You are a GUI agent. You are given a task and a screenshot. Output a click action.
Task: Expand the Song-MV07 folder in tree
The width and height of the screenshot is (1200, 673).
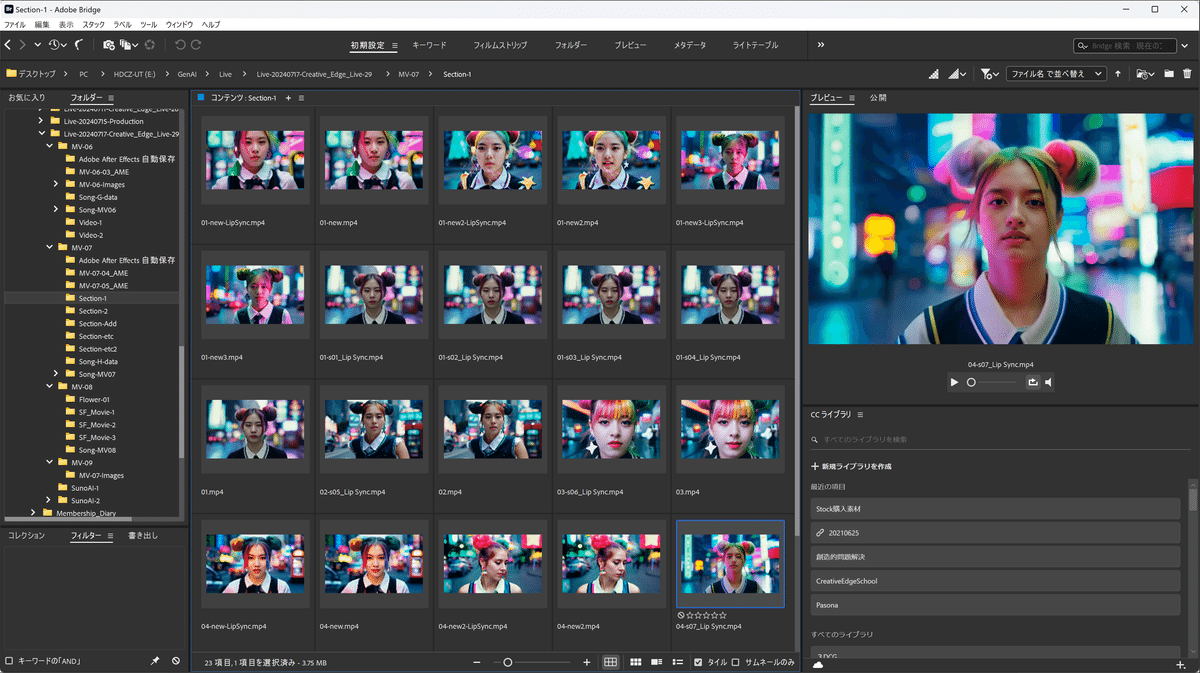point(56,374)
